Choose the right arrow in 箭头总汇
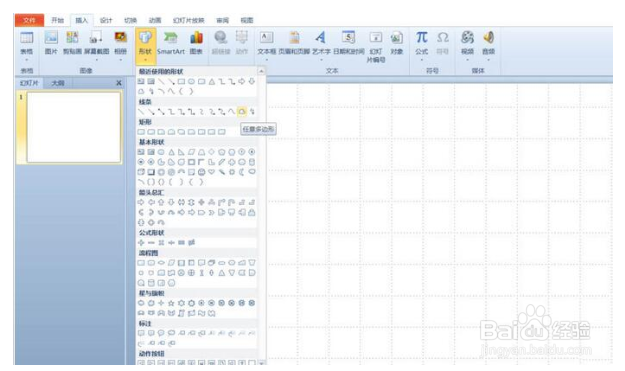This screenshot has width=625, height=371. pos(141,202)
